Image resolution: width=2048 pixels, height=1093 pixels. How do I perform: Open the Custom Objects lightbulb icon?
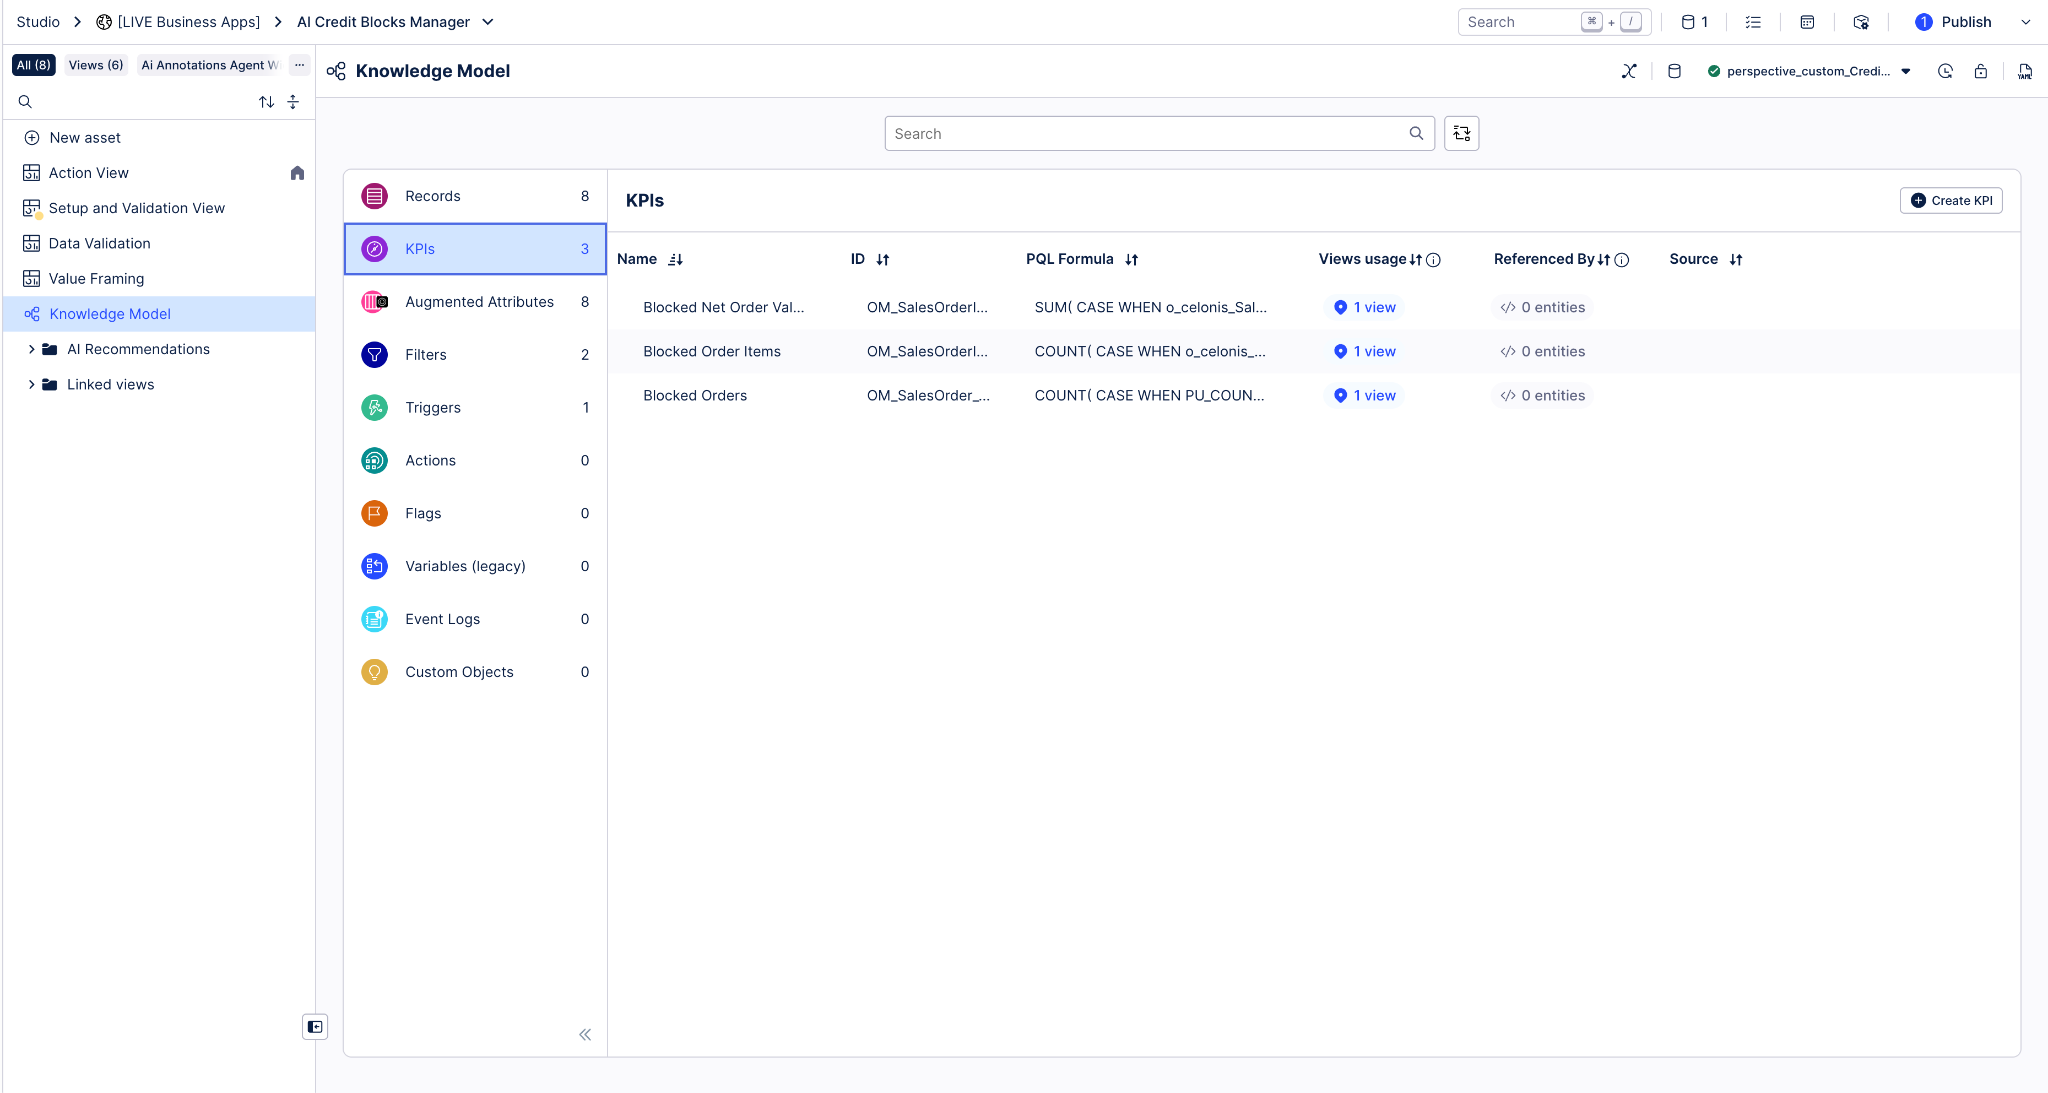[x=374, y=672]
